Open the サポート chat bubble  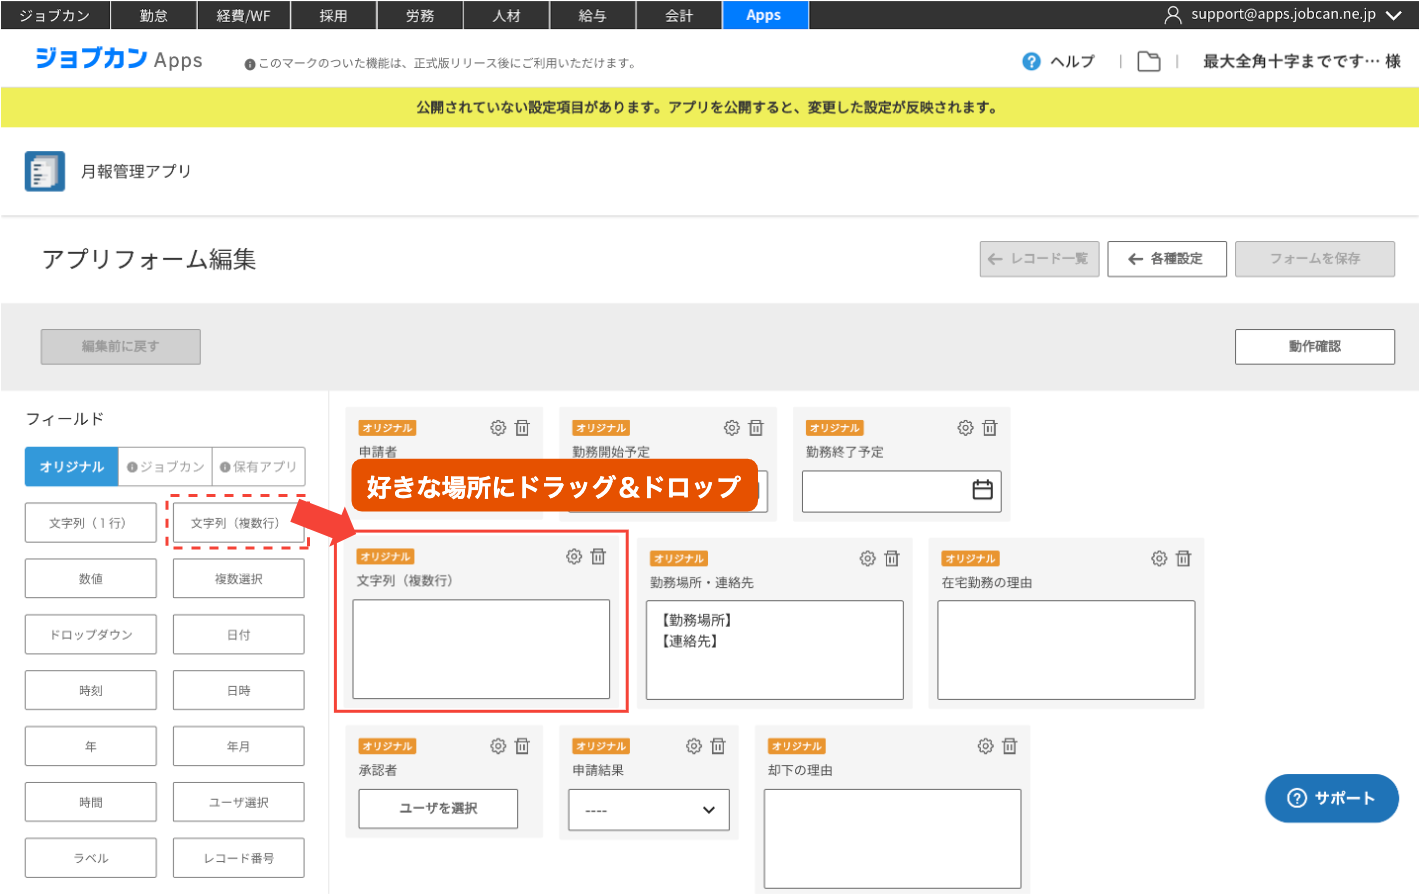tap(1331, 798)
